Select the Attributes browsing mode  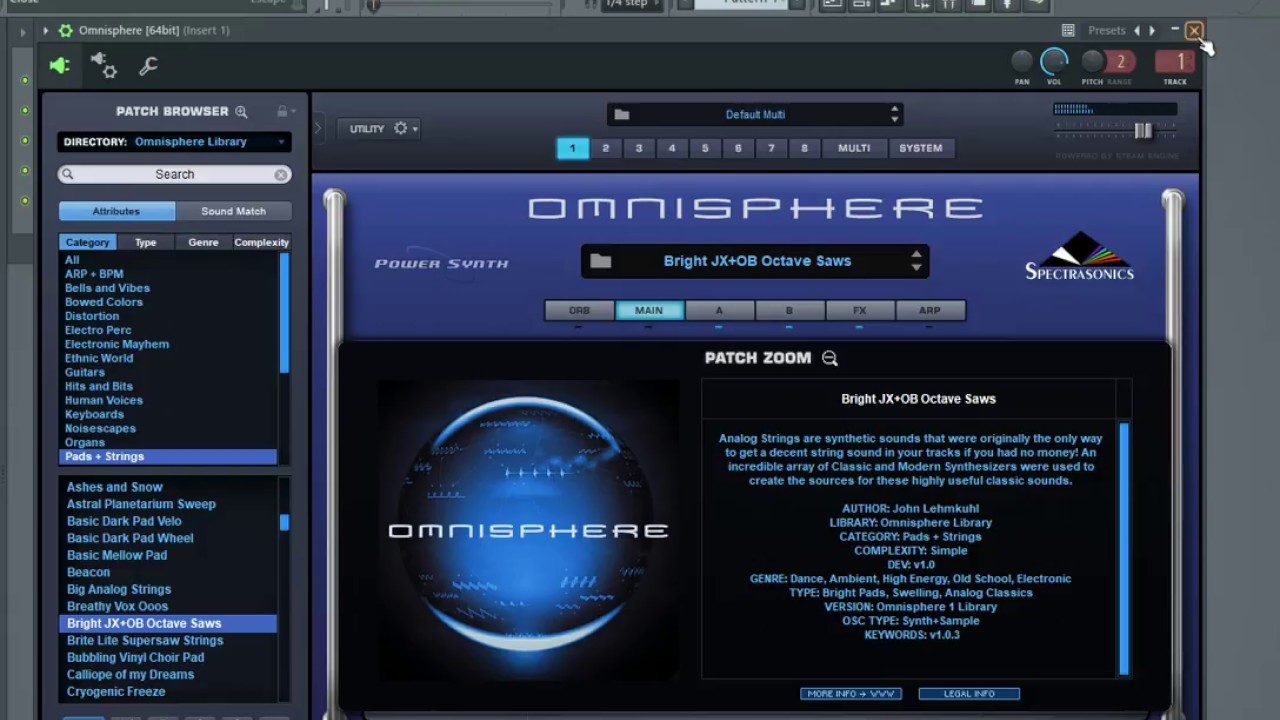point(116,211)
